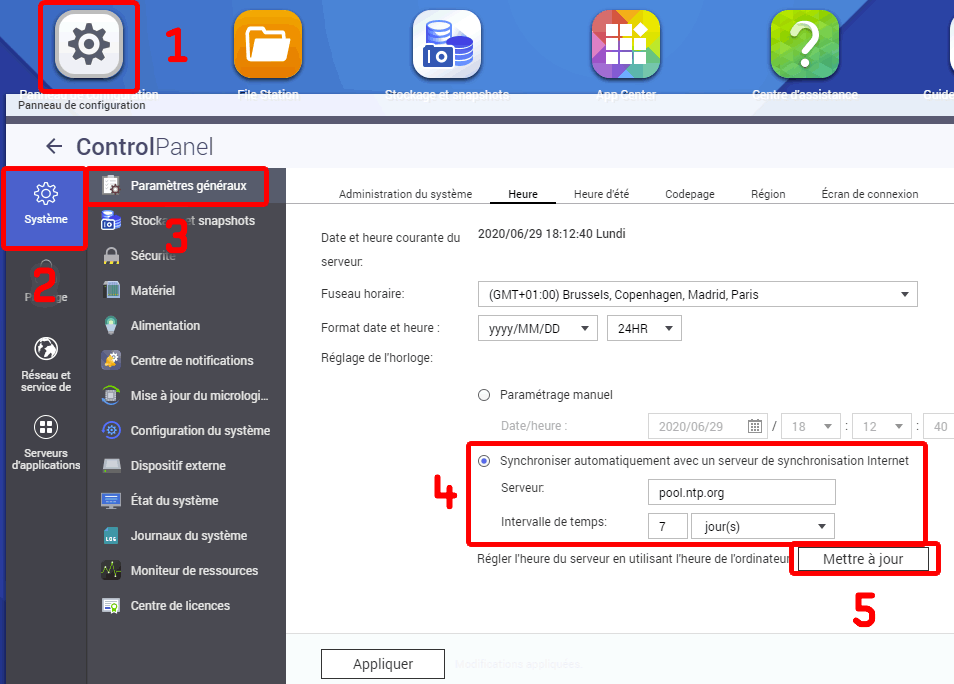Screen dimensions: 954x684
Task: Open the 24HR time format dropdown
Action: pyautogui.click(x=644, y=328)
